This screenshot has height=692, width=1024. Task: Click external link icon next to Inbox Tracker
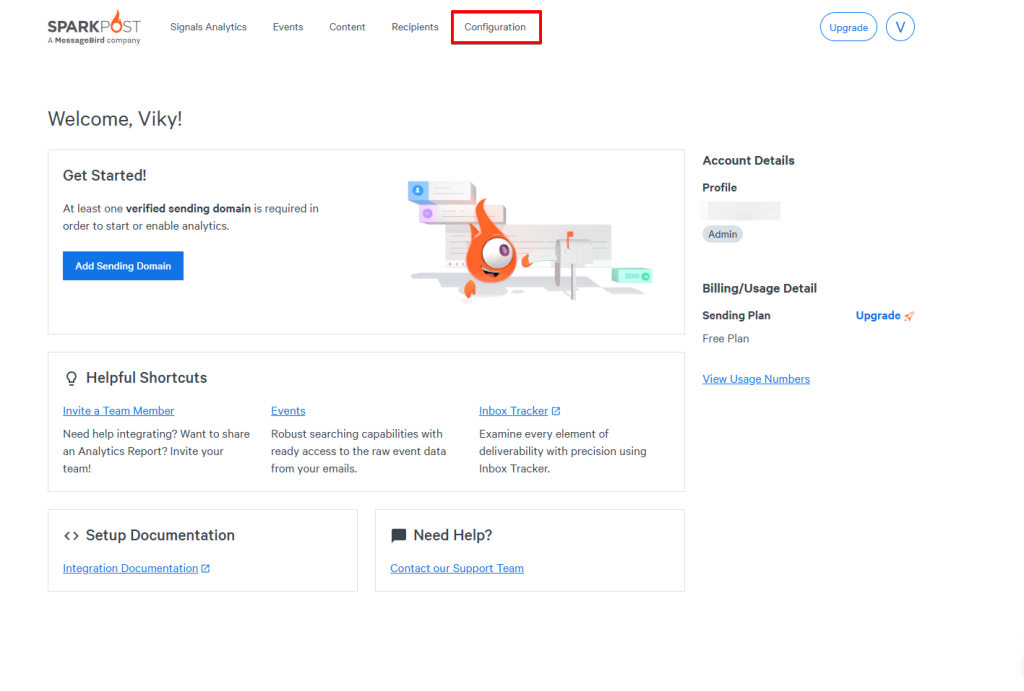coord(556,411)
